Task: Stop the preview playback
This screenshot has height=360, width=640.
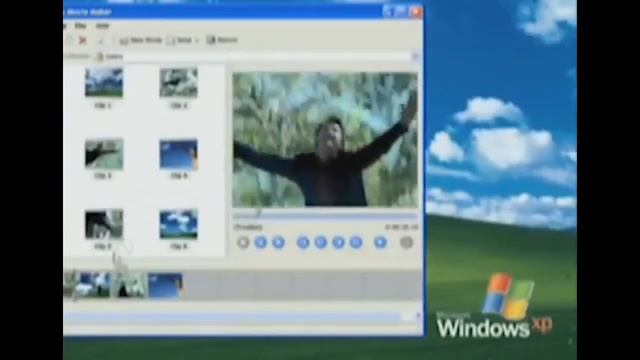Action: click(278, 242)
